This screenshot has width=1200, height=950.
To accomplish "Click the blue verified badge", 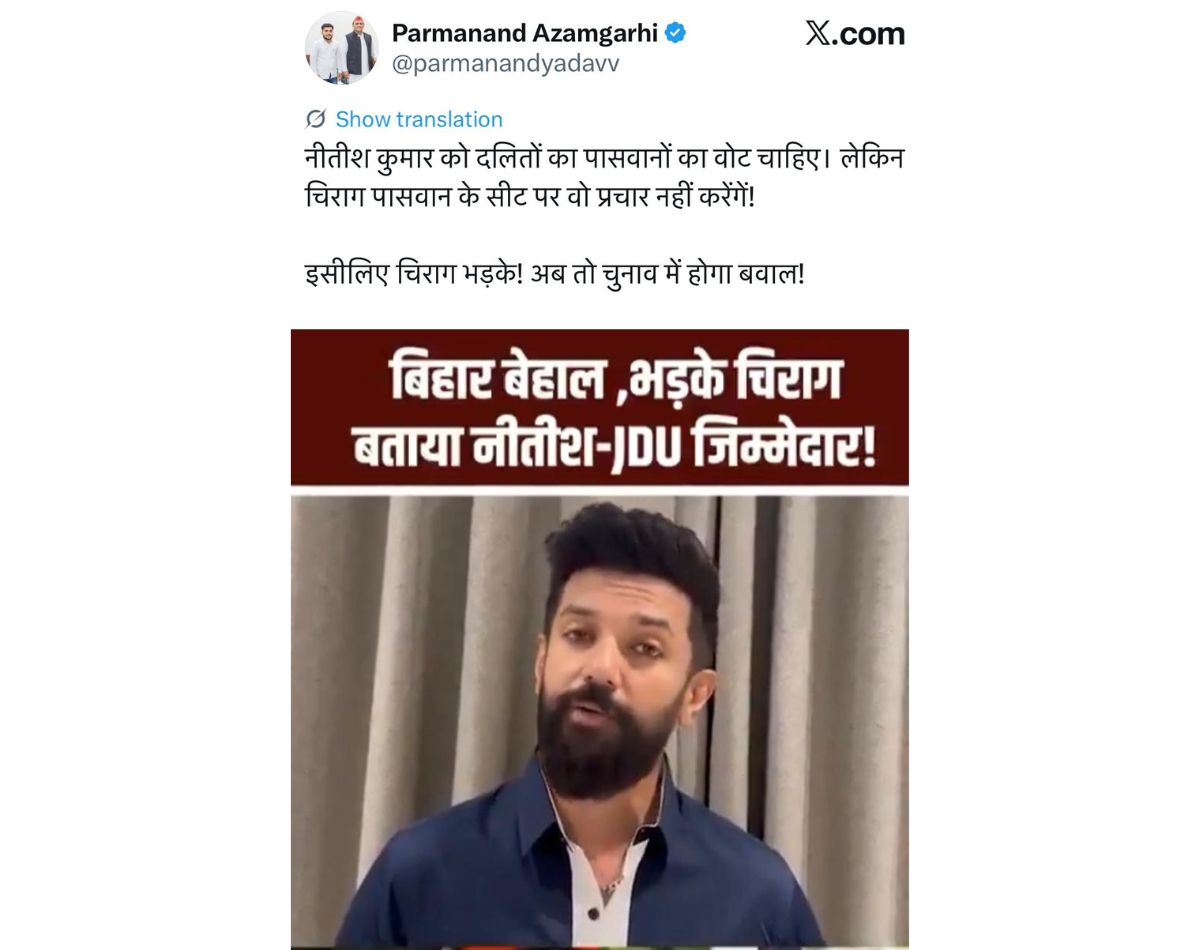I will (676, 33).
